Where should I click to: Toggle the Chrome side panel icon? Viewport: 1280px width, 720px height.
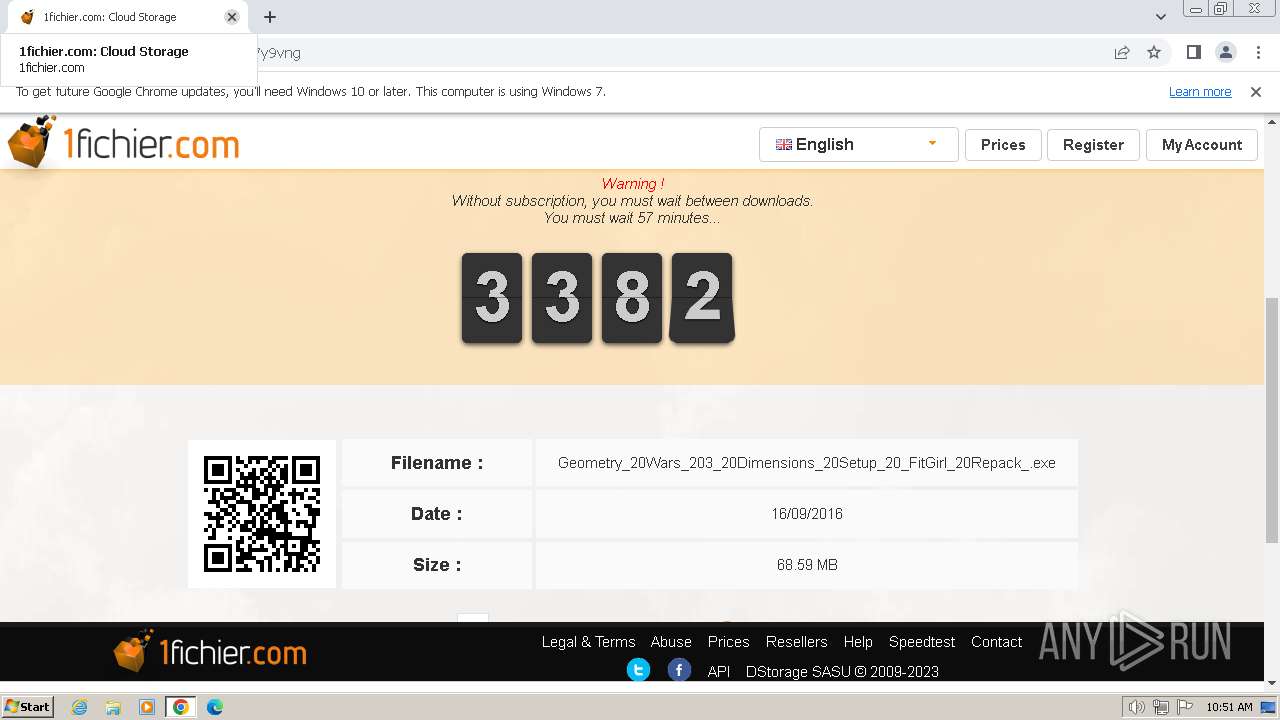coord(1193,52)
